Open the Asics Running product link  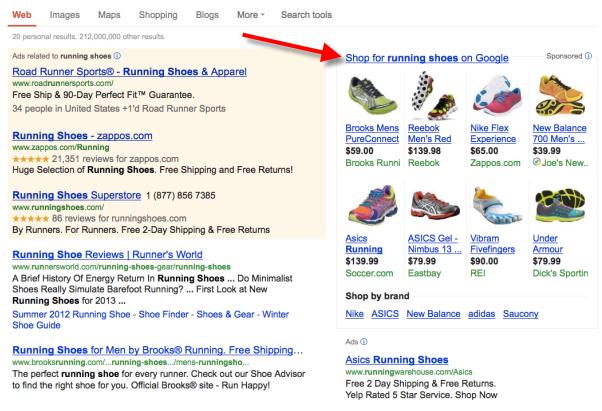point(364,244)
